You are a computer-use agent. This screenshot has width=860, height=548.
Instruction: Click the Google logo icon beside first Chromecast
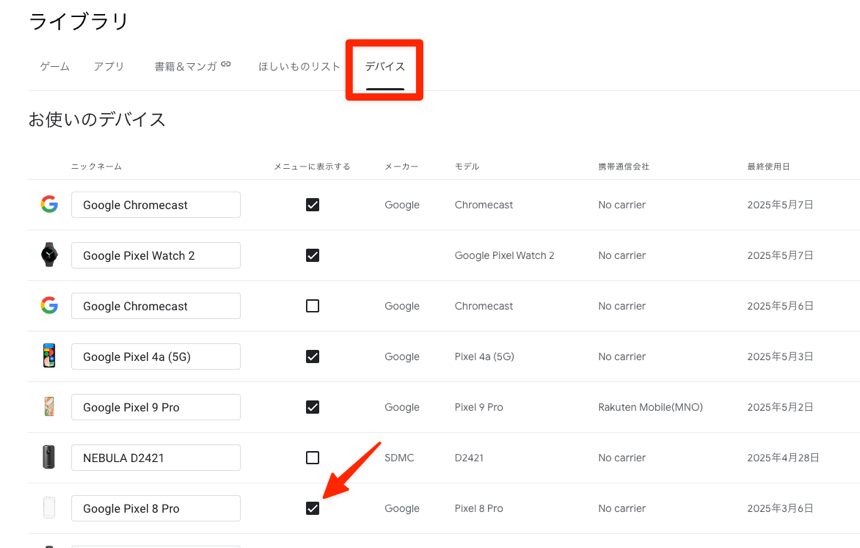pyautogui.click(x=49, y=205)
